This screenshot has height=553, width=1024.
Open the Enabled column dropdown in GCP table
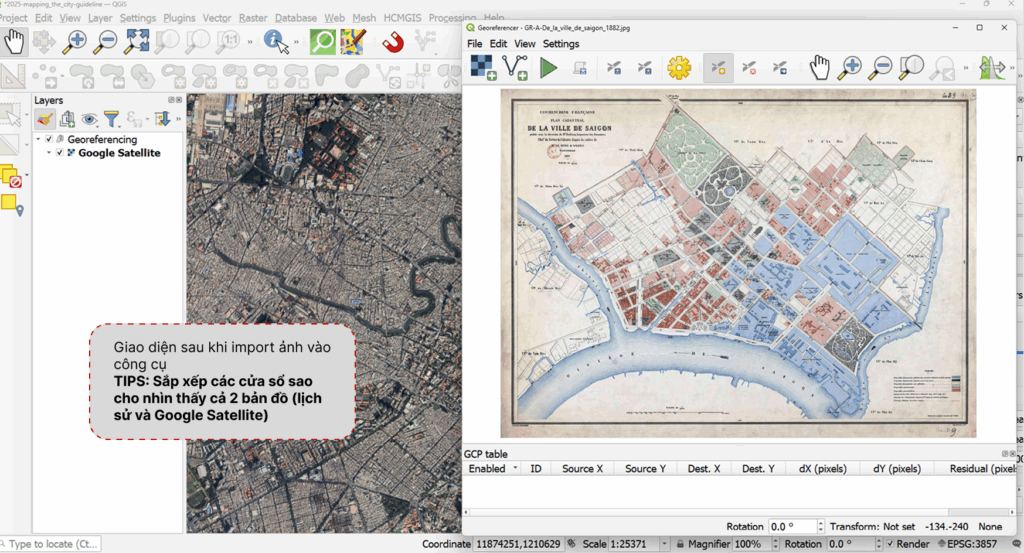pos(515,468)
